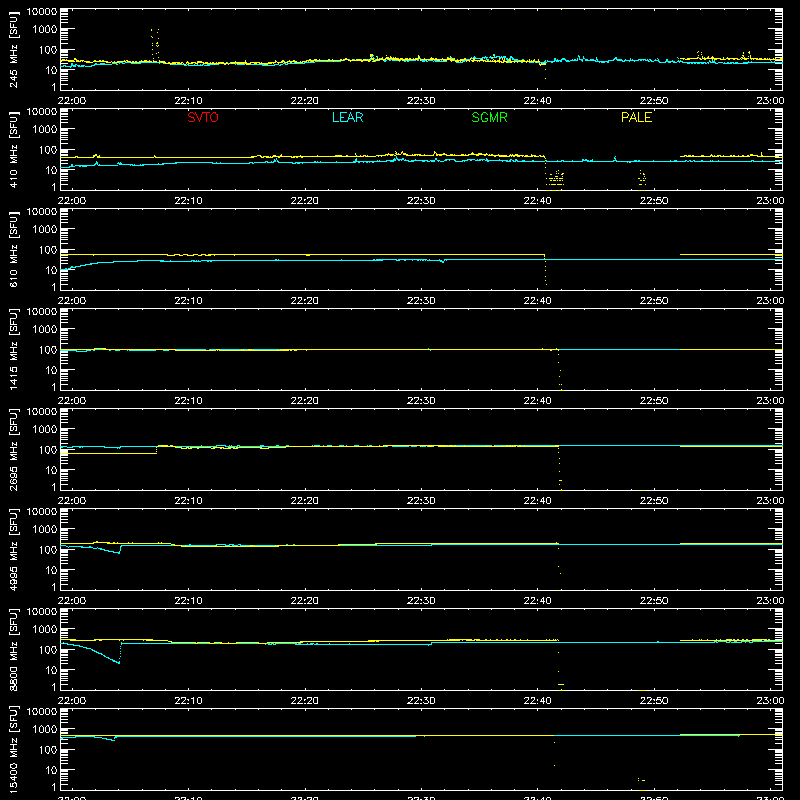Click the 100 tick on 610 MHz axis

pos(48,250)
